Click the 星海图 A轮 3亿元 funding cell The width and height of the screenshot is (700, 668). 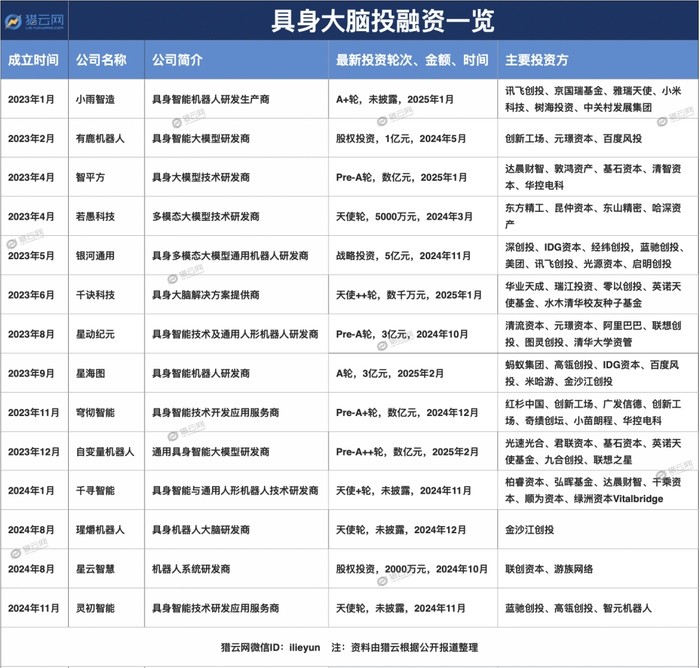[412, 373]
